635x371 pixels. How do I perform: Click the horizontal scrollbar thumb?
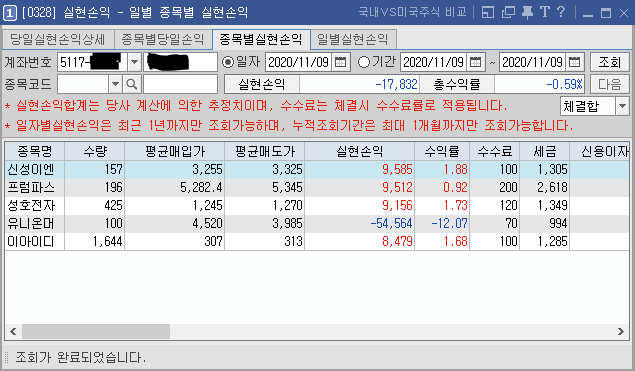[x=96, y=331]
